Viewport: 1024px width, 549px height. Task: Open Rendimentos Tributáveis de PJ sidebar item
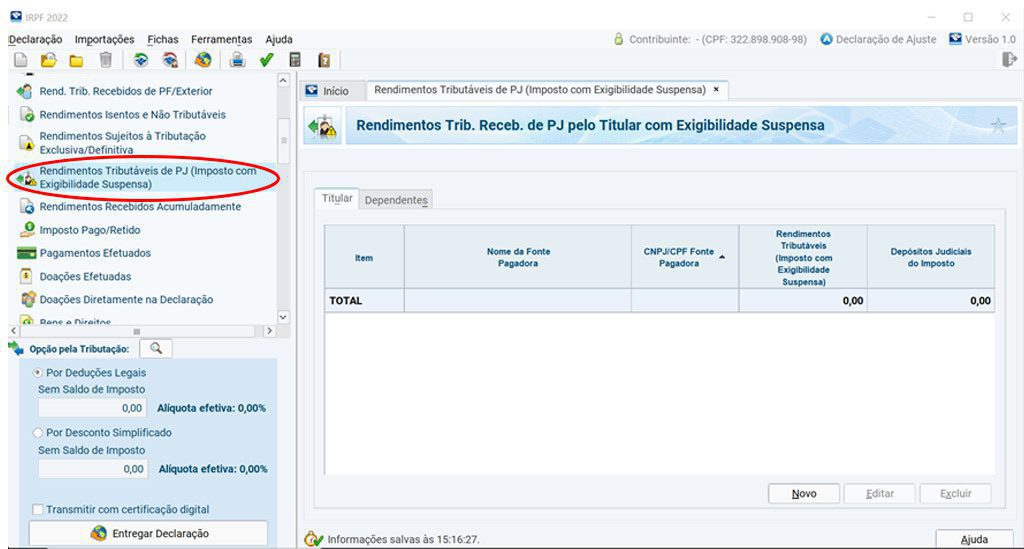tap(148, 178)
